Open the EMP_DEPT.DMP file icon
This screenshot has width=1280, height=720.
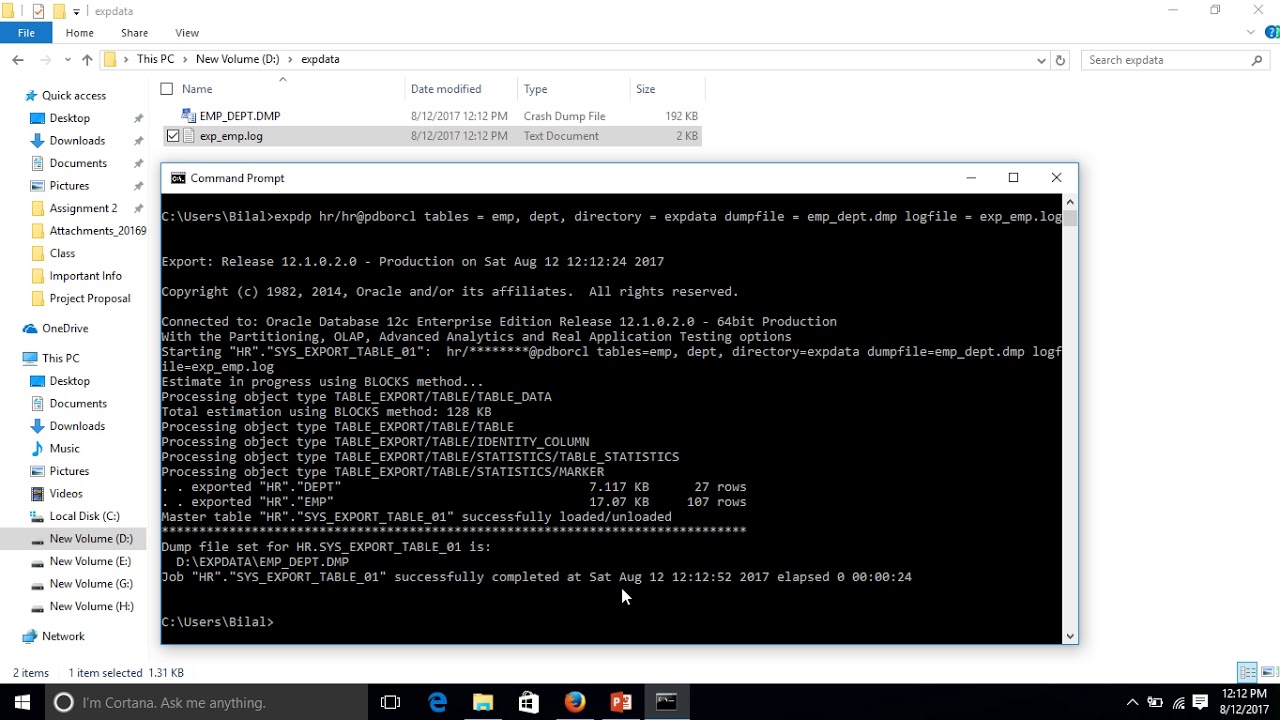(188, 116)
